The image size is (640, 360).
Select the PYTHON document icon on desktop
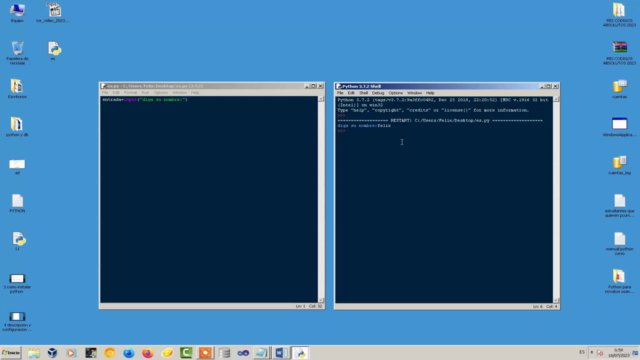[17, 203]
